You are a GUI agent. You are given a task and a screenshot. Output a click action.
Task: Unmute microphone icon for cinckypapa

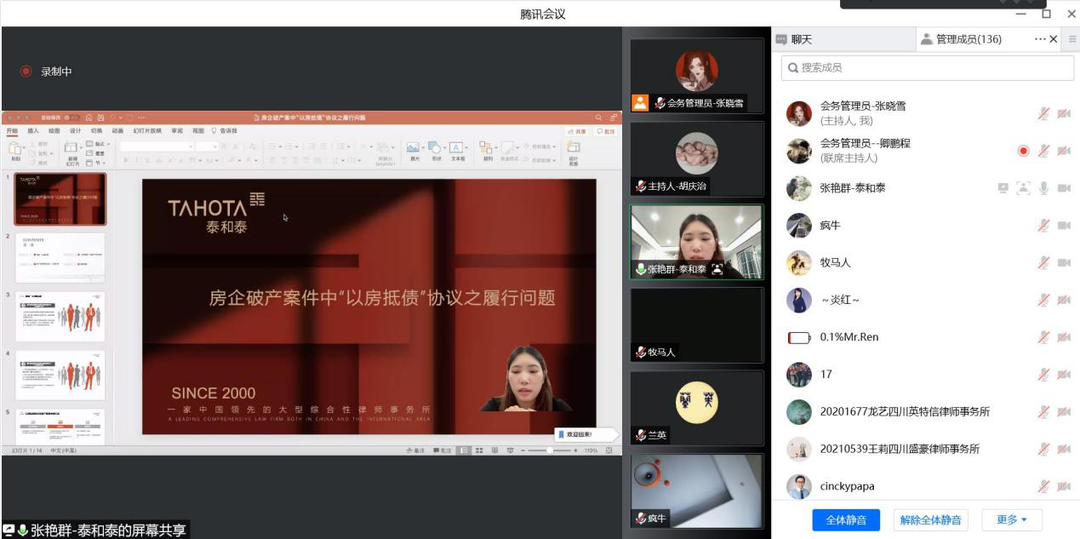point(1044,486)
